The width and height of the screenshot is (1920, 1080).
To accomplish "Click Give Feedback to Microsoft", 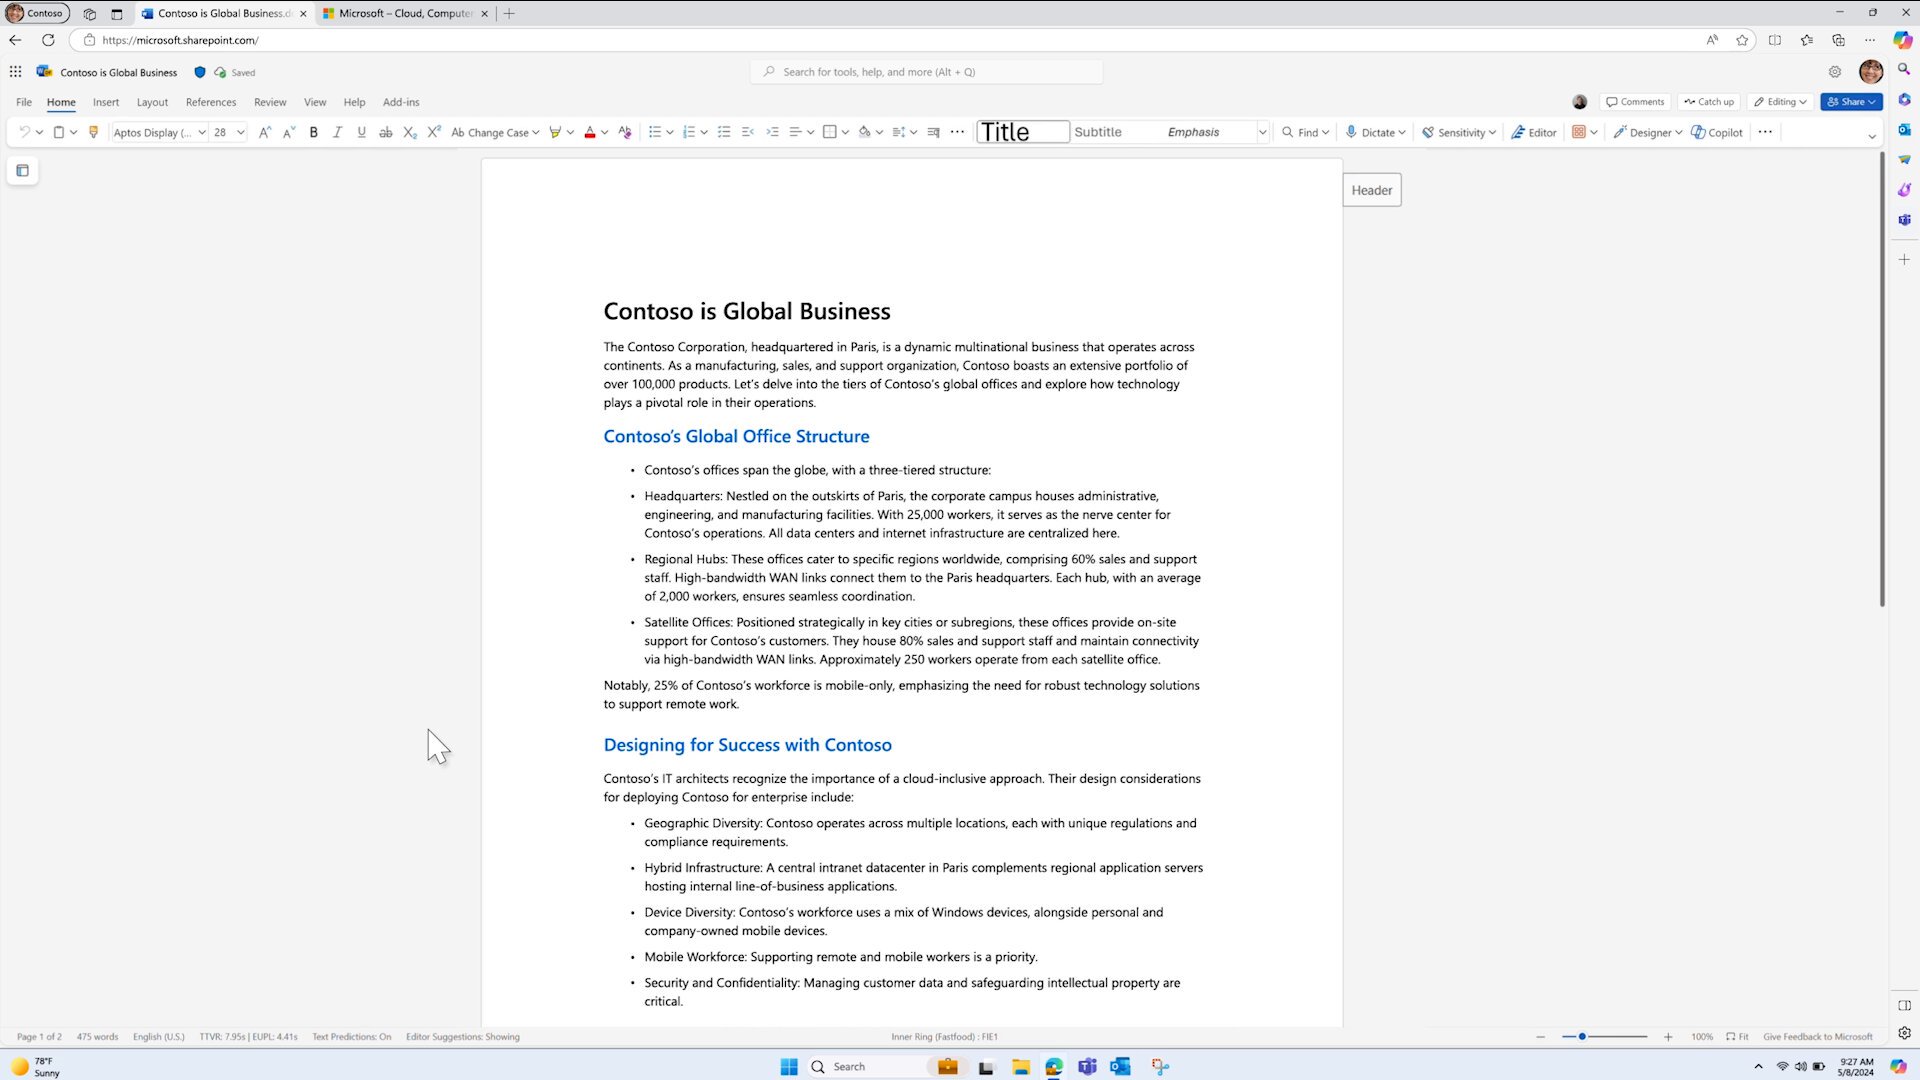I will pyautogui.click(x=1817, y=1037).
